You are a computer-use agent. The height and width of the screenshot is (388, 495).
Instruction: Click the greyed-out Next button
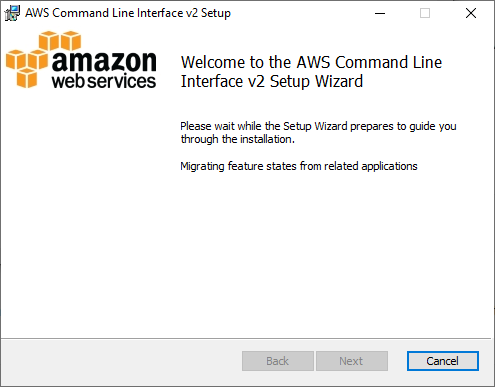click(352, 361)
